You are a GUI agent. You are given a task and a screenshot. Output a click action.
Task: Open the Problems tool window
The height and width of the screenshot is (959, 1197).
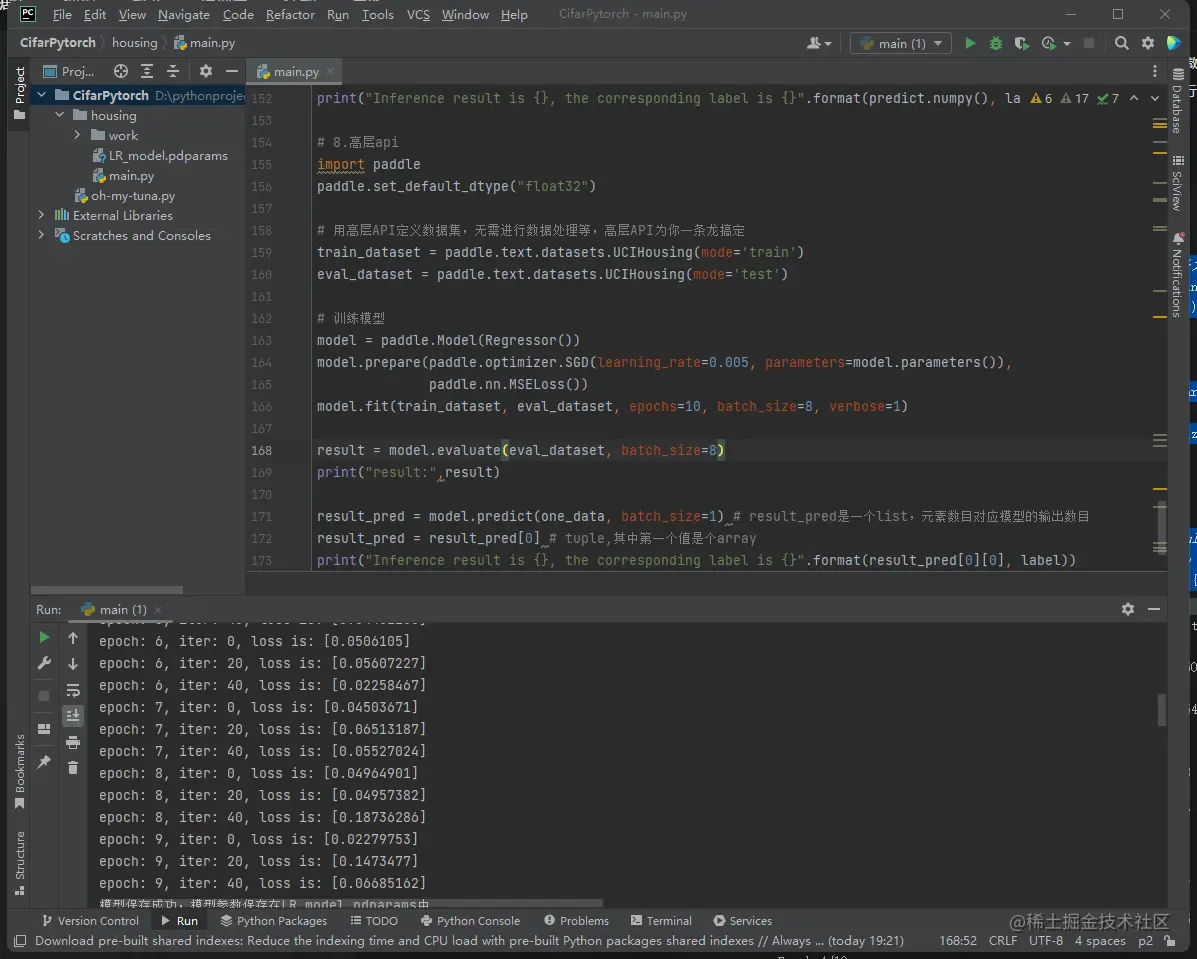(x=576, y=920)
